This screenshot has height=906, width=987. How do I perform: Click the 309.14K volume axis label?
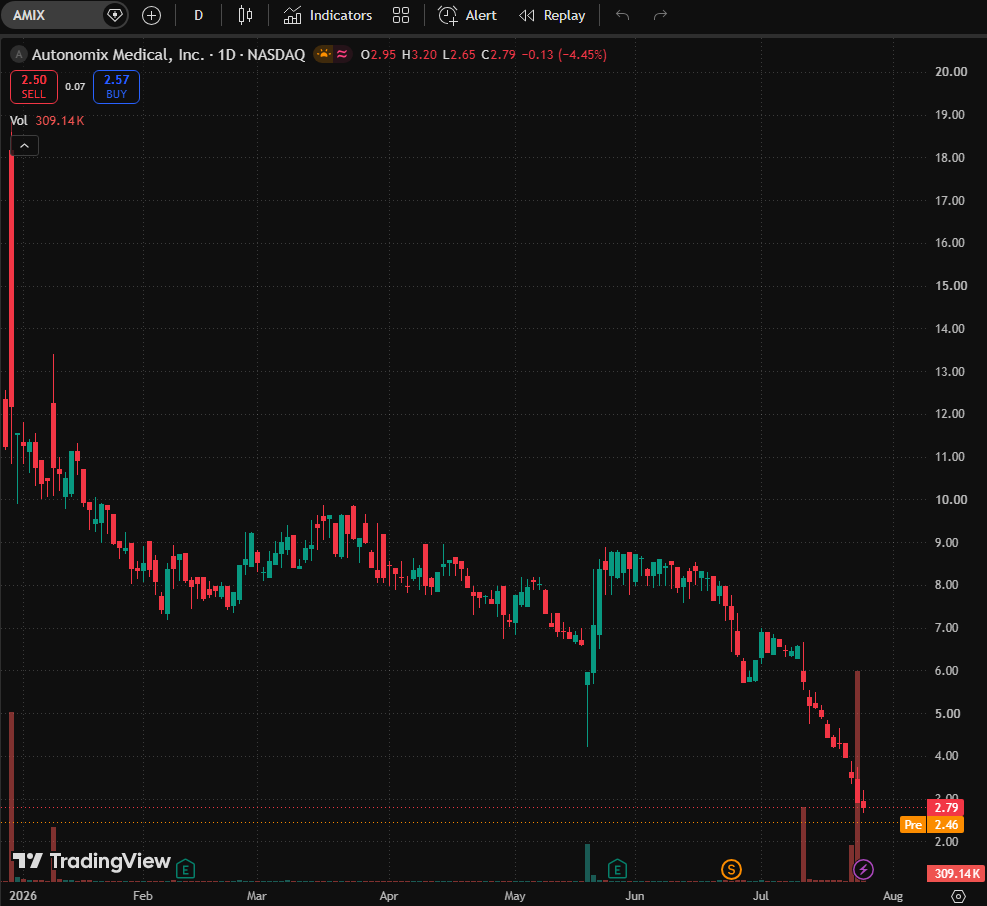[x=956, y=873]
